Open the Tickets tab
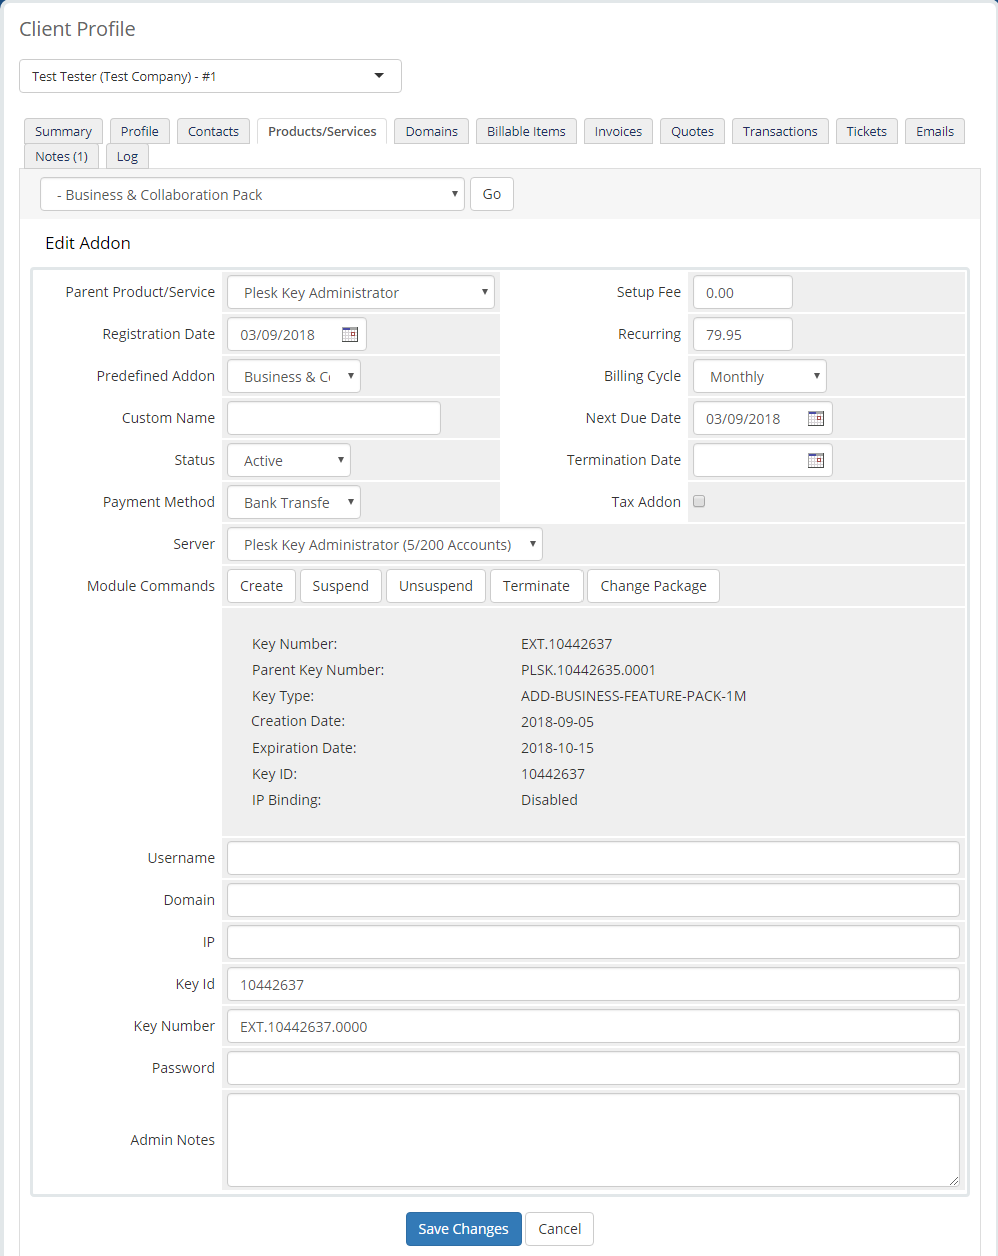 tap(866, 131)
